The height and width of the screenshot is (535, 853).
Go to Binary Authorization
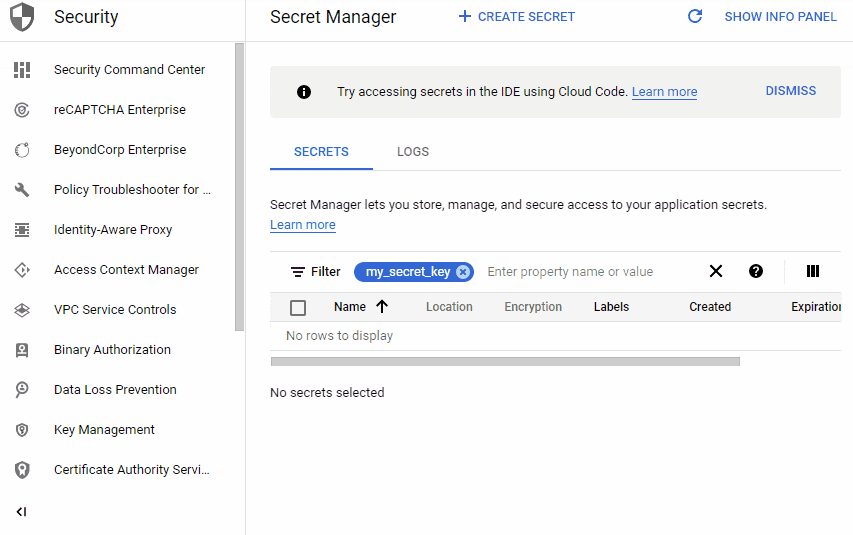[x=112, y=350]
